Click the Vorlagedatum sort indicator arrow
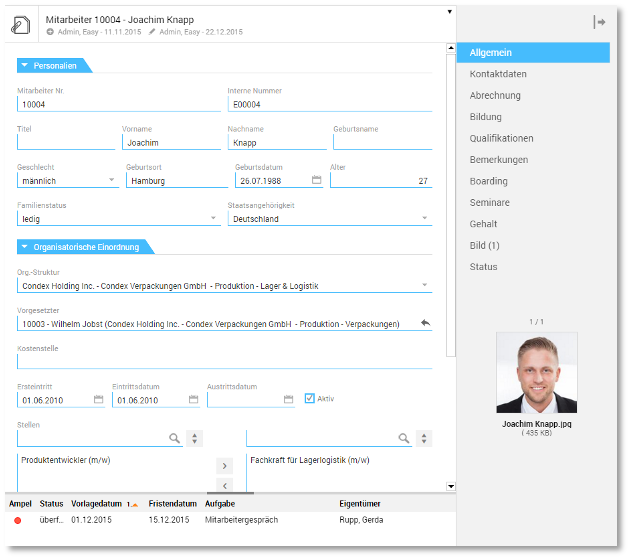 [x=133, y=505]
